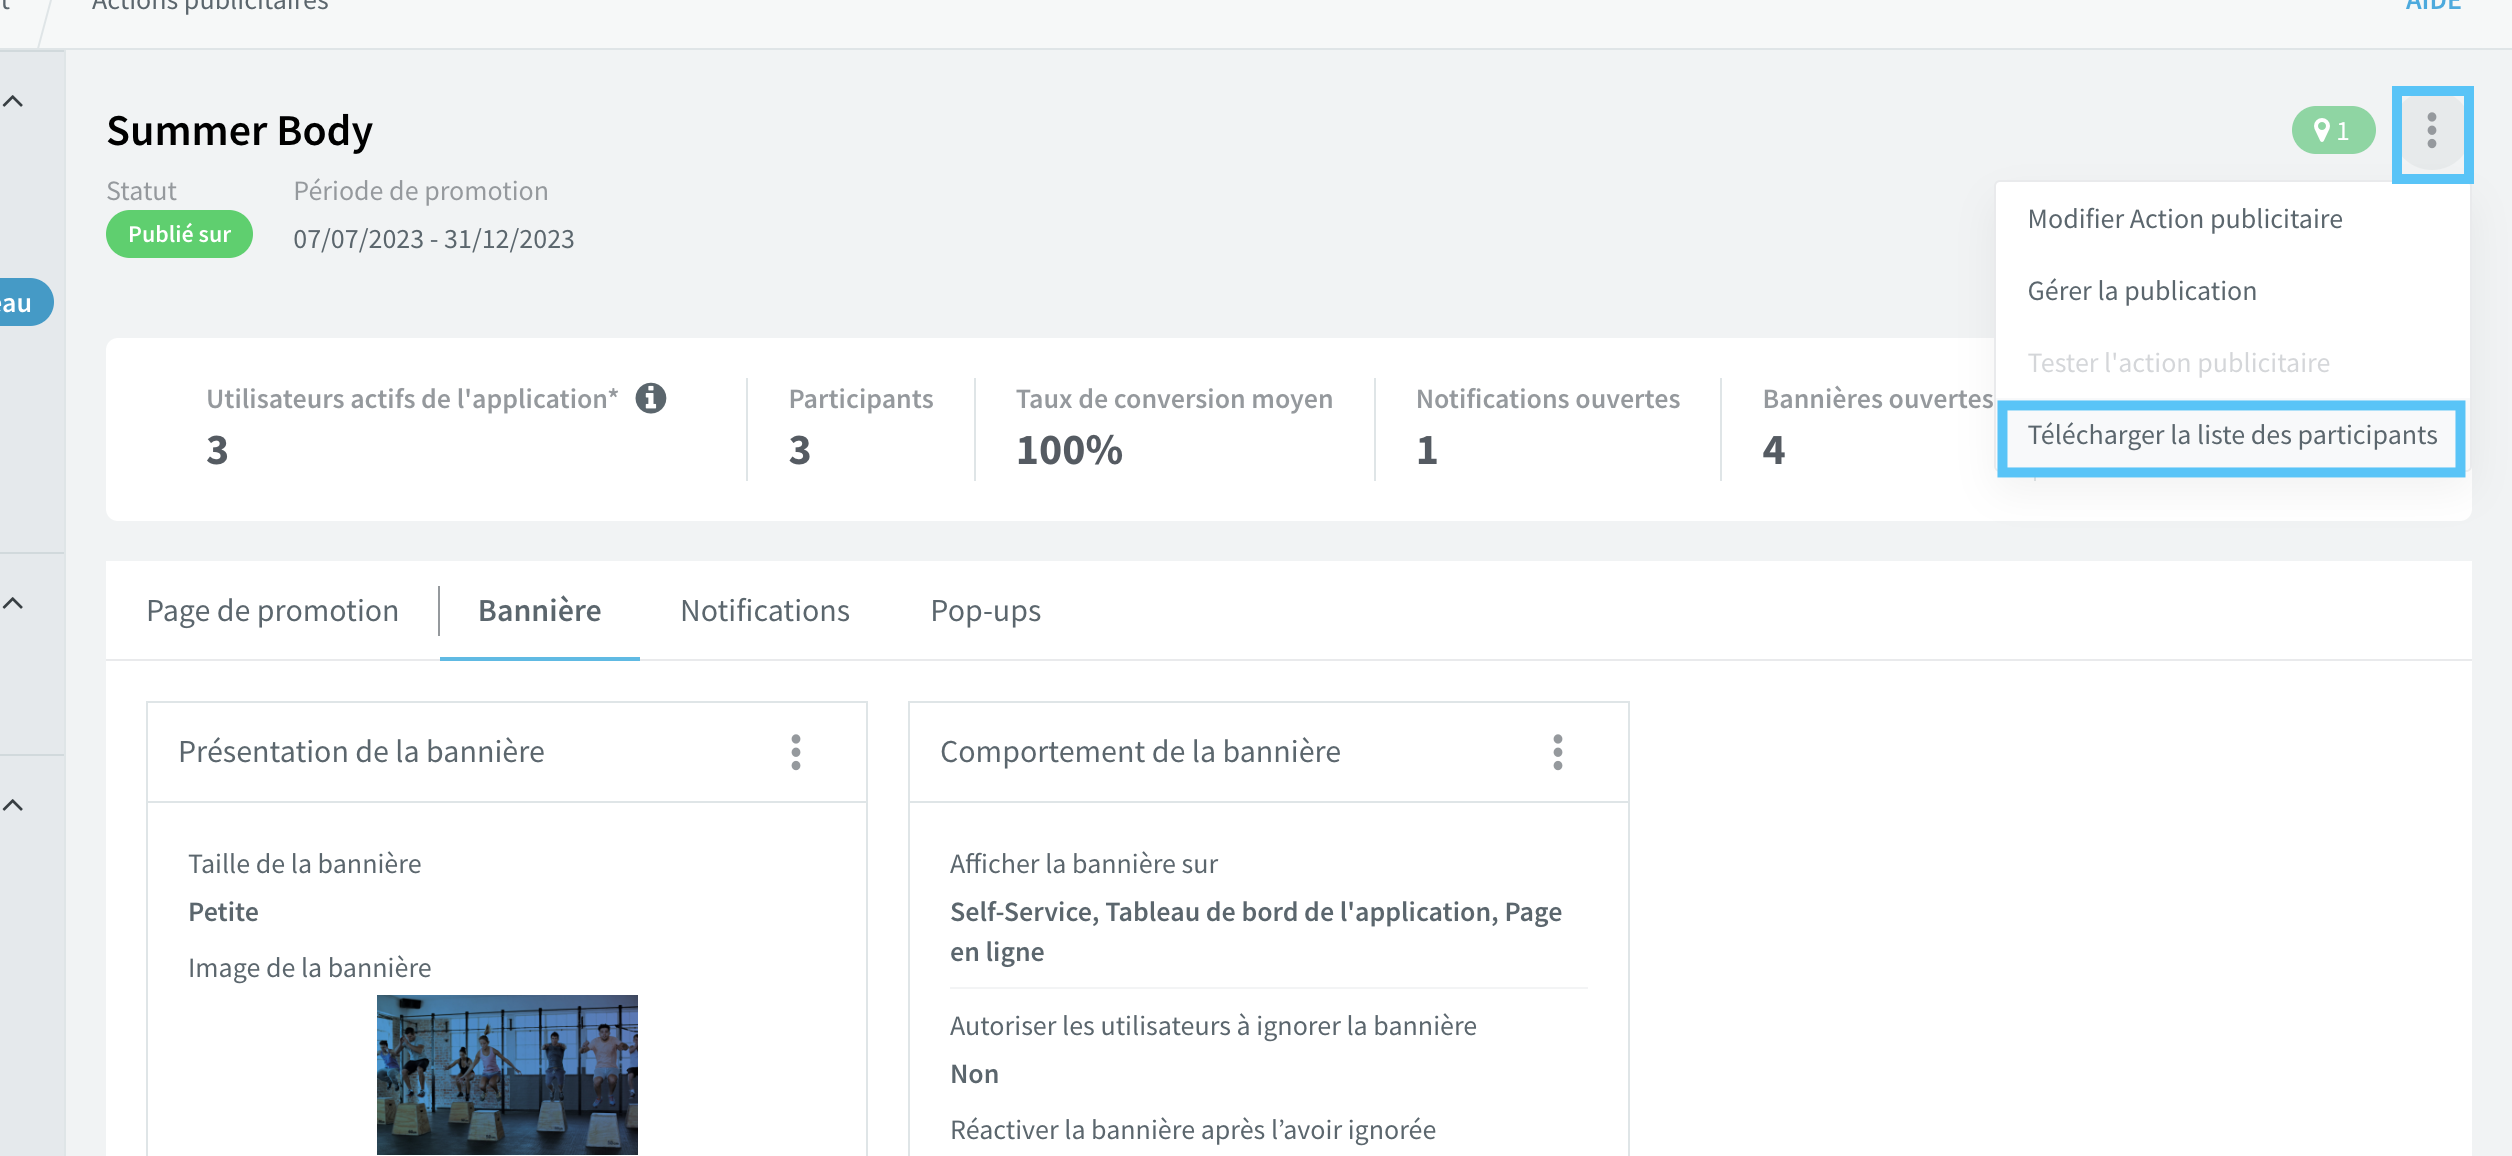Select Télécharger la liste des participants
Image resolution: width=2512 pixels, height=1156 pixels.
point(2231,435)
